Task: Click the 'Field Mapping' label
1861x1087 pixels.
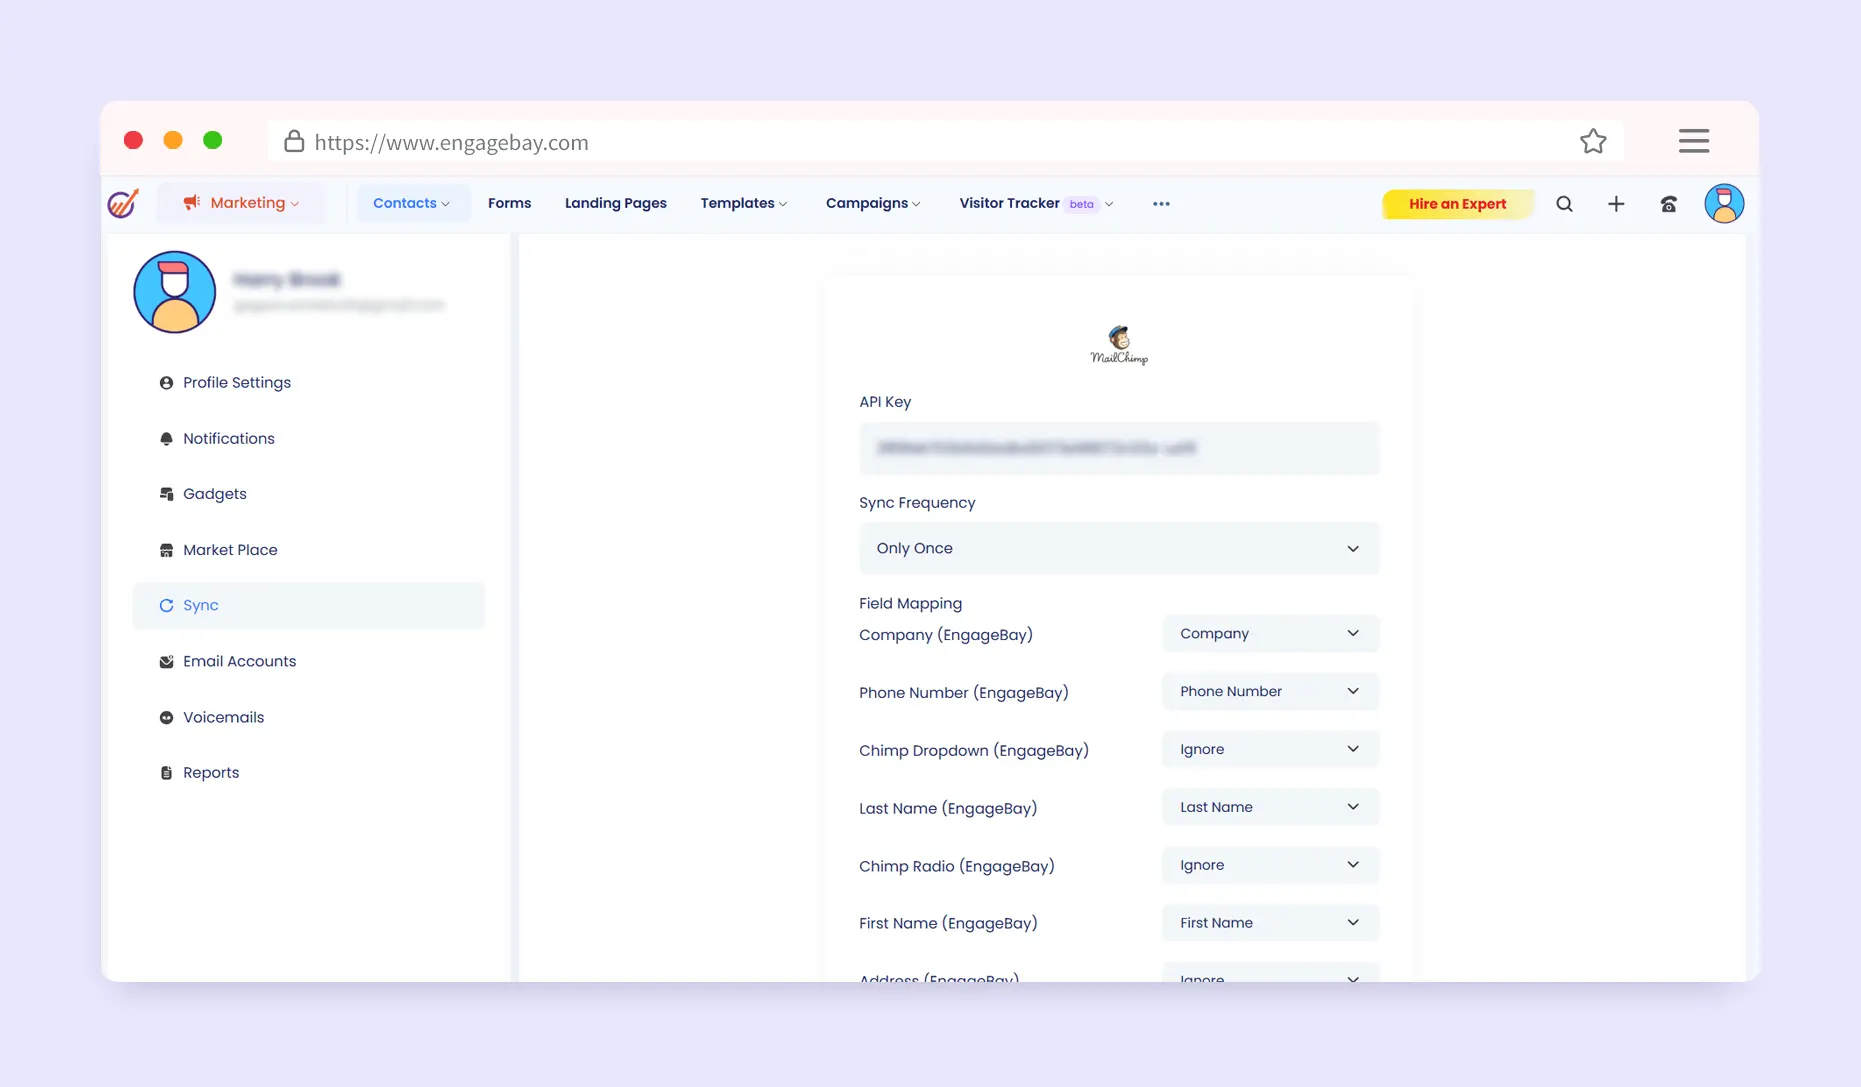Action: coord(910,603)
